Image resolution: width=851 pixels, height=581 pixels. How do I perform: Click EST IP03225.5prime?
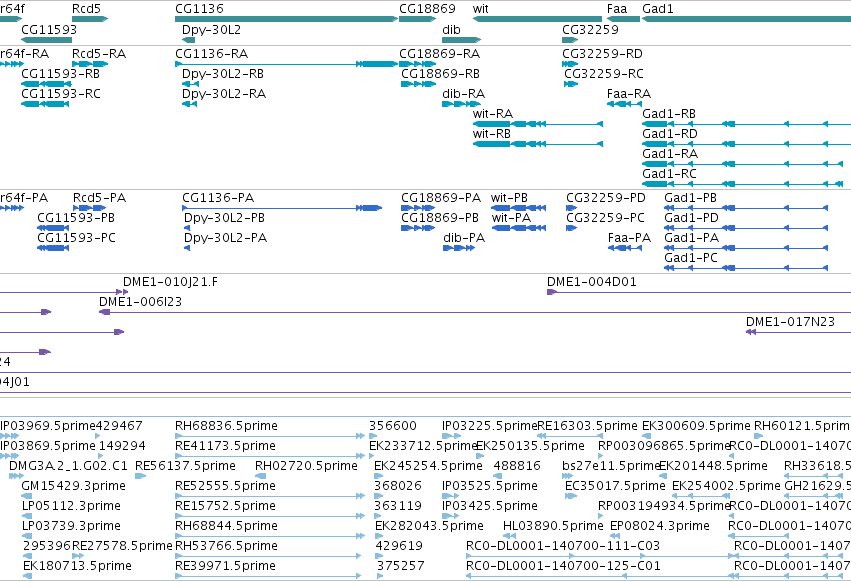(451, 436)
